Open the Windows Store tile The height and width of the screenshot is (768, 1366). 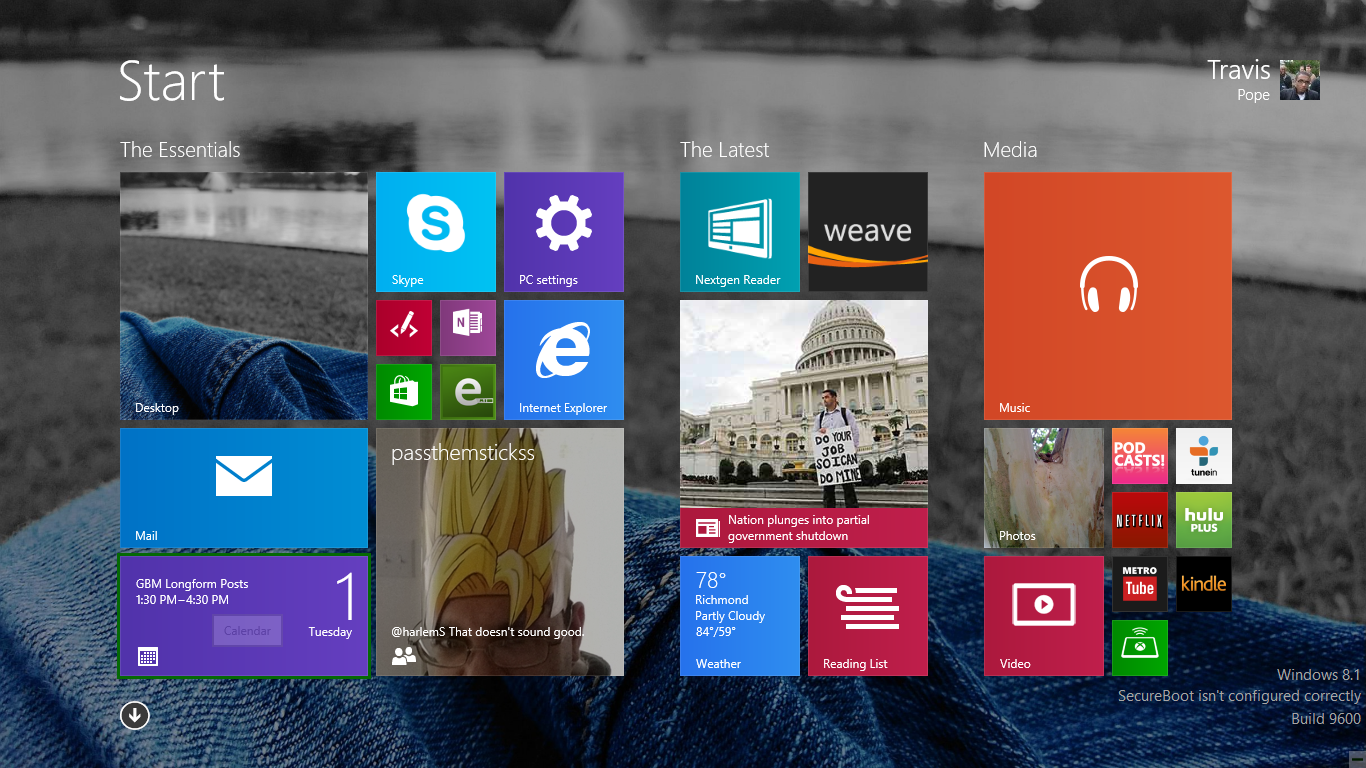coord(403,391)
